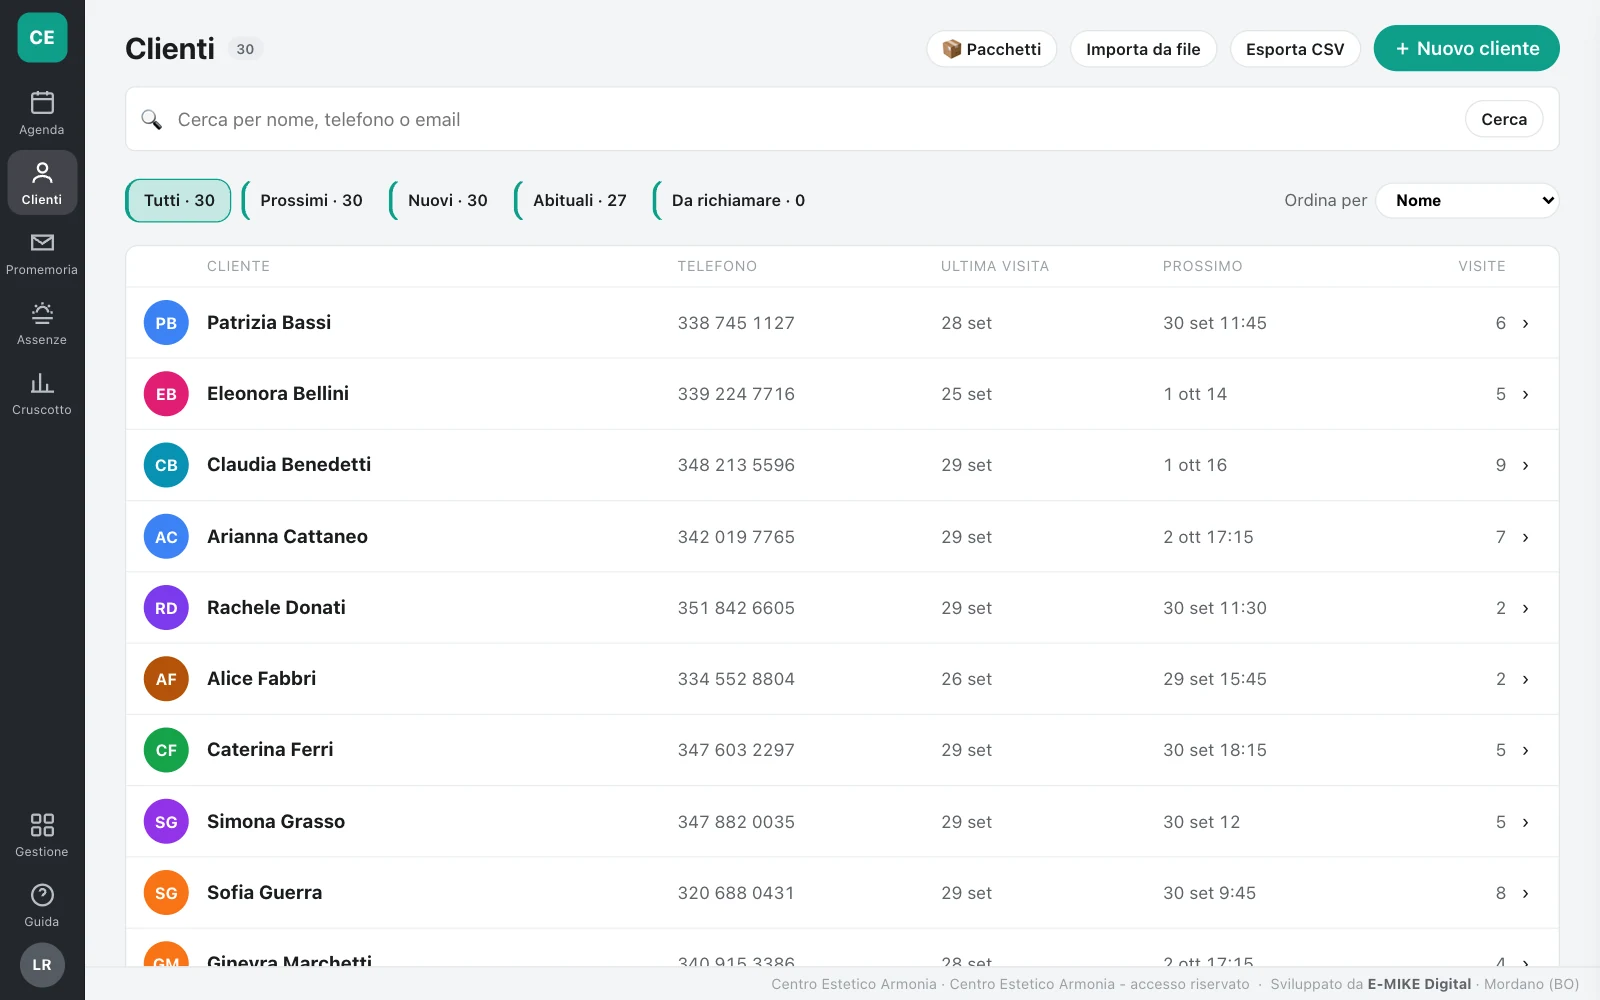Screen dimensions: 1600x1000
Task: Expand Simona Grasso row chevron
Action: 1525,822
